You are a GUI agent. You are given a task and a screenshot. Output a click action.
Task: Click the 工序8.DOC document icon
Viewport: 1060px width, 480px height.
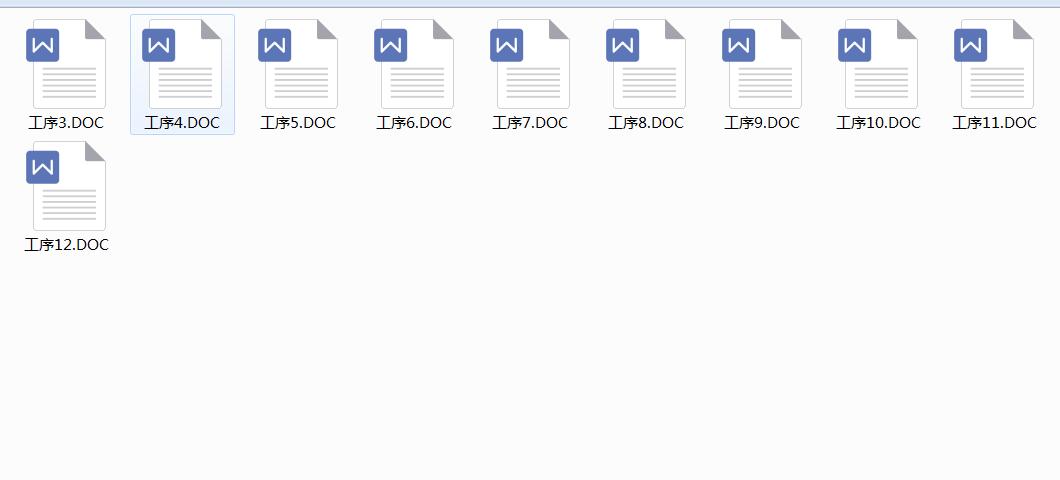[x=646, y=64]
